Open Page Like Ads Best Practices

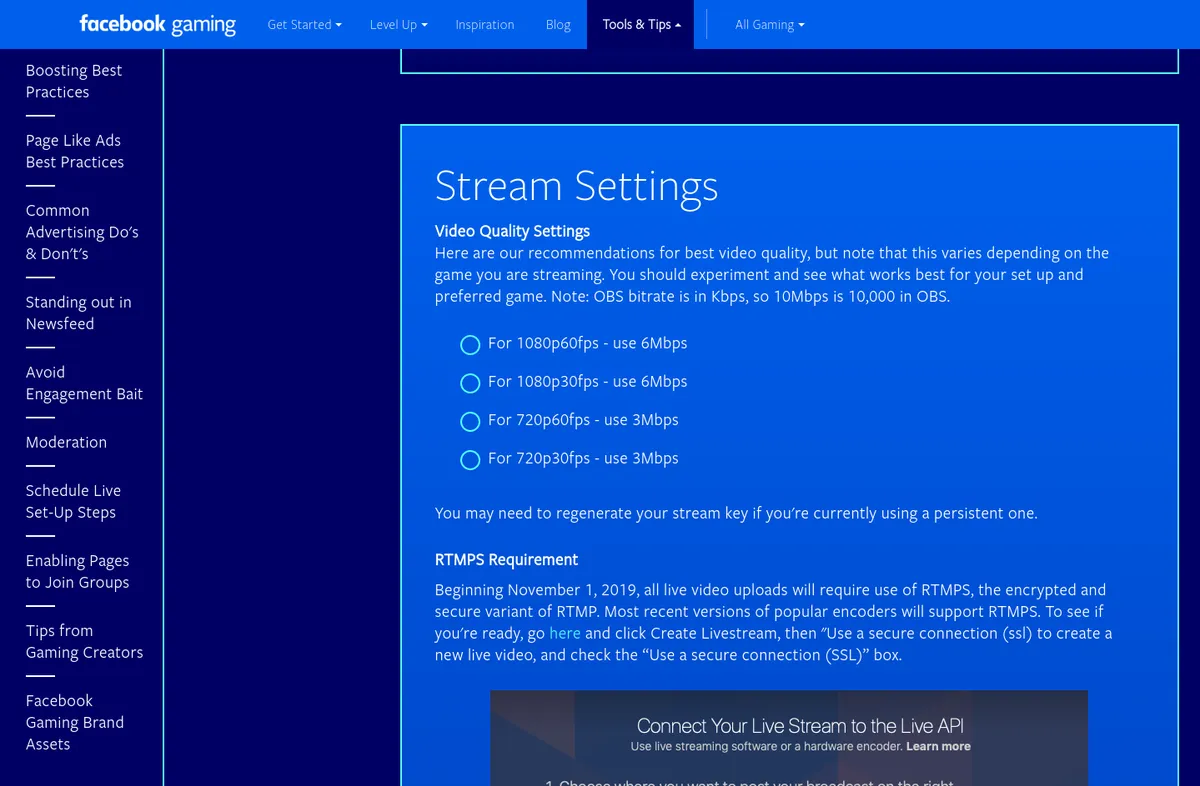pyautogui.click(x=75, y=151)
